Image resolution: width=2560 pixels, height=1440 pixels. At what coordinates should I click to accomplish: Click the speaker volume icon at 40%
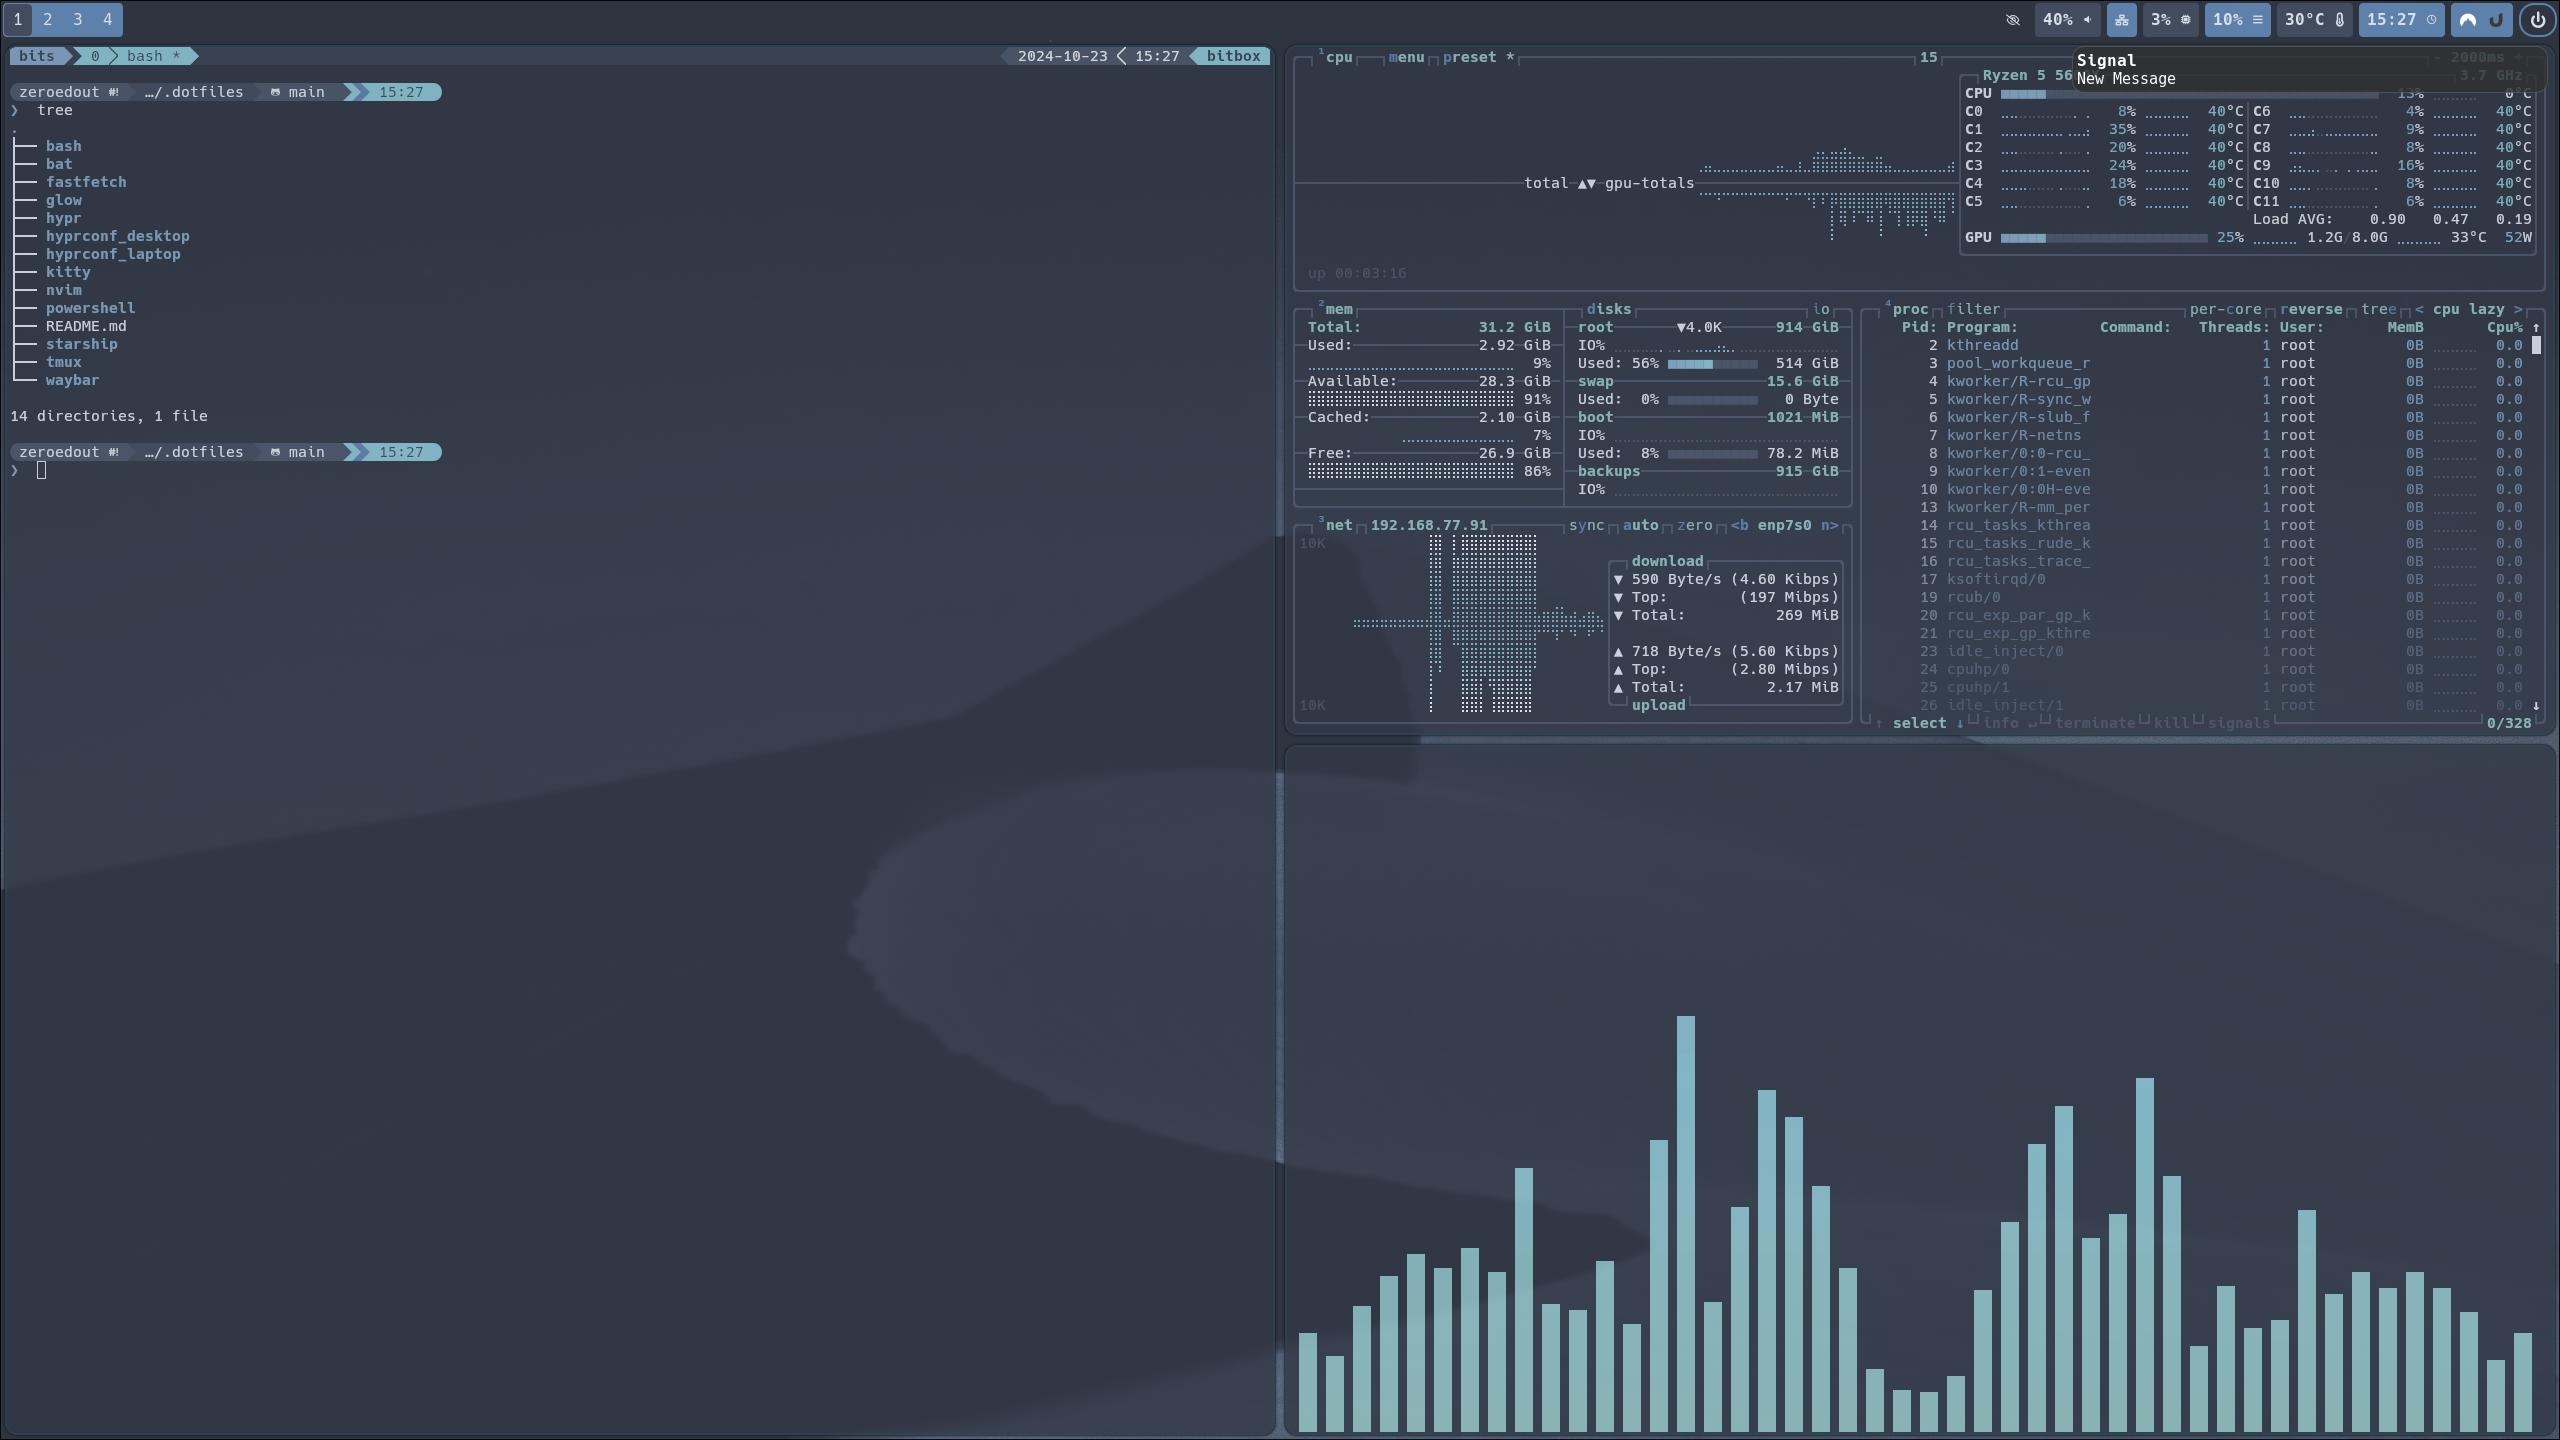2087,19
